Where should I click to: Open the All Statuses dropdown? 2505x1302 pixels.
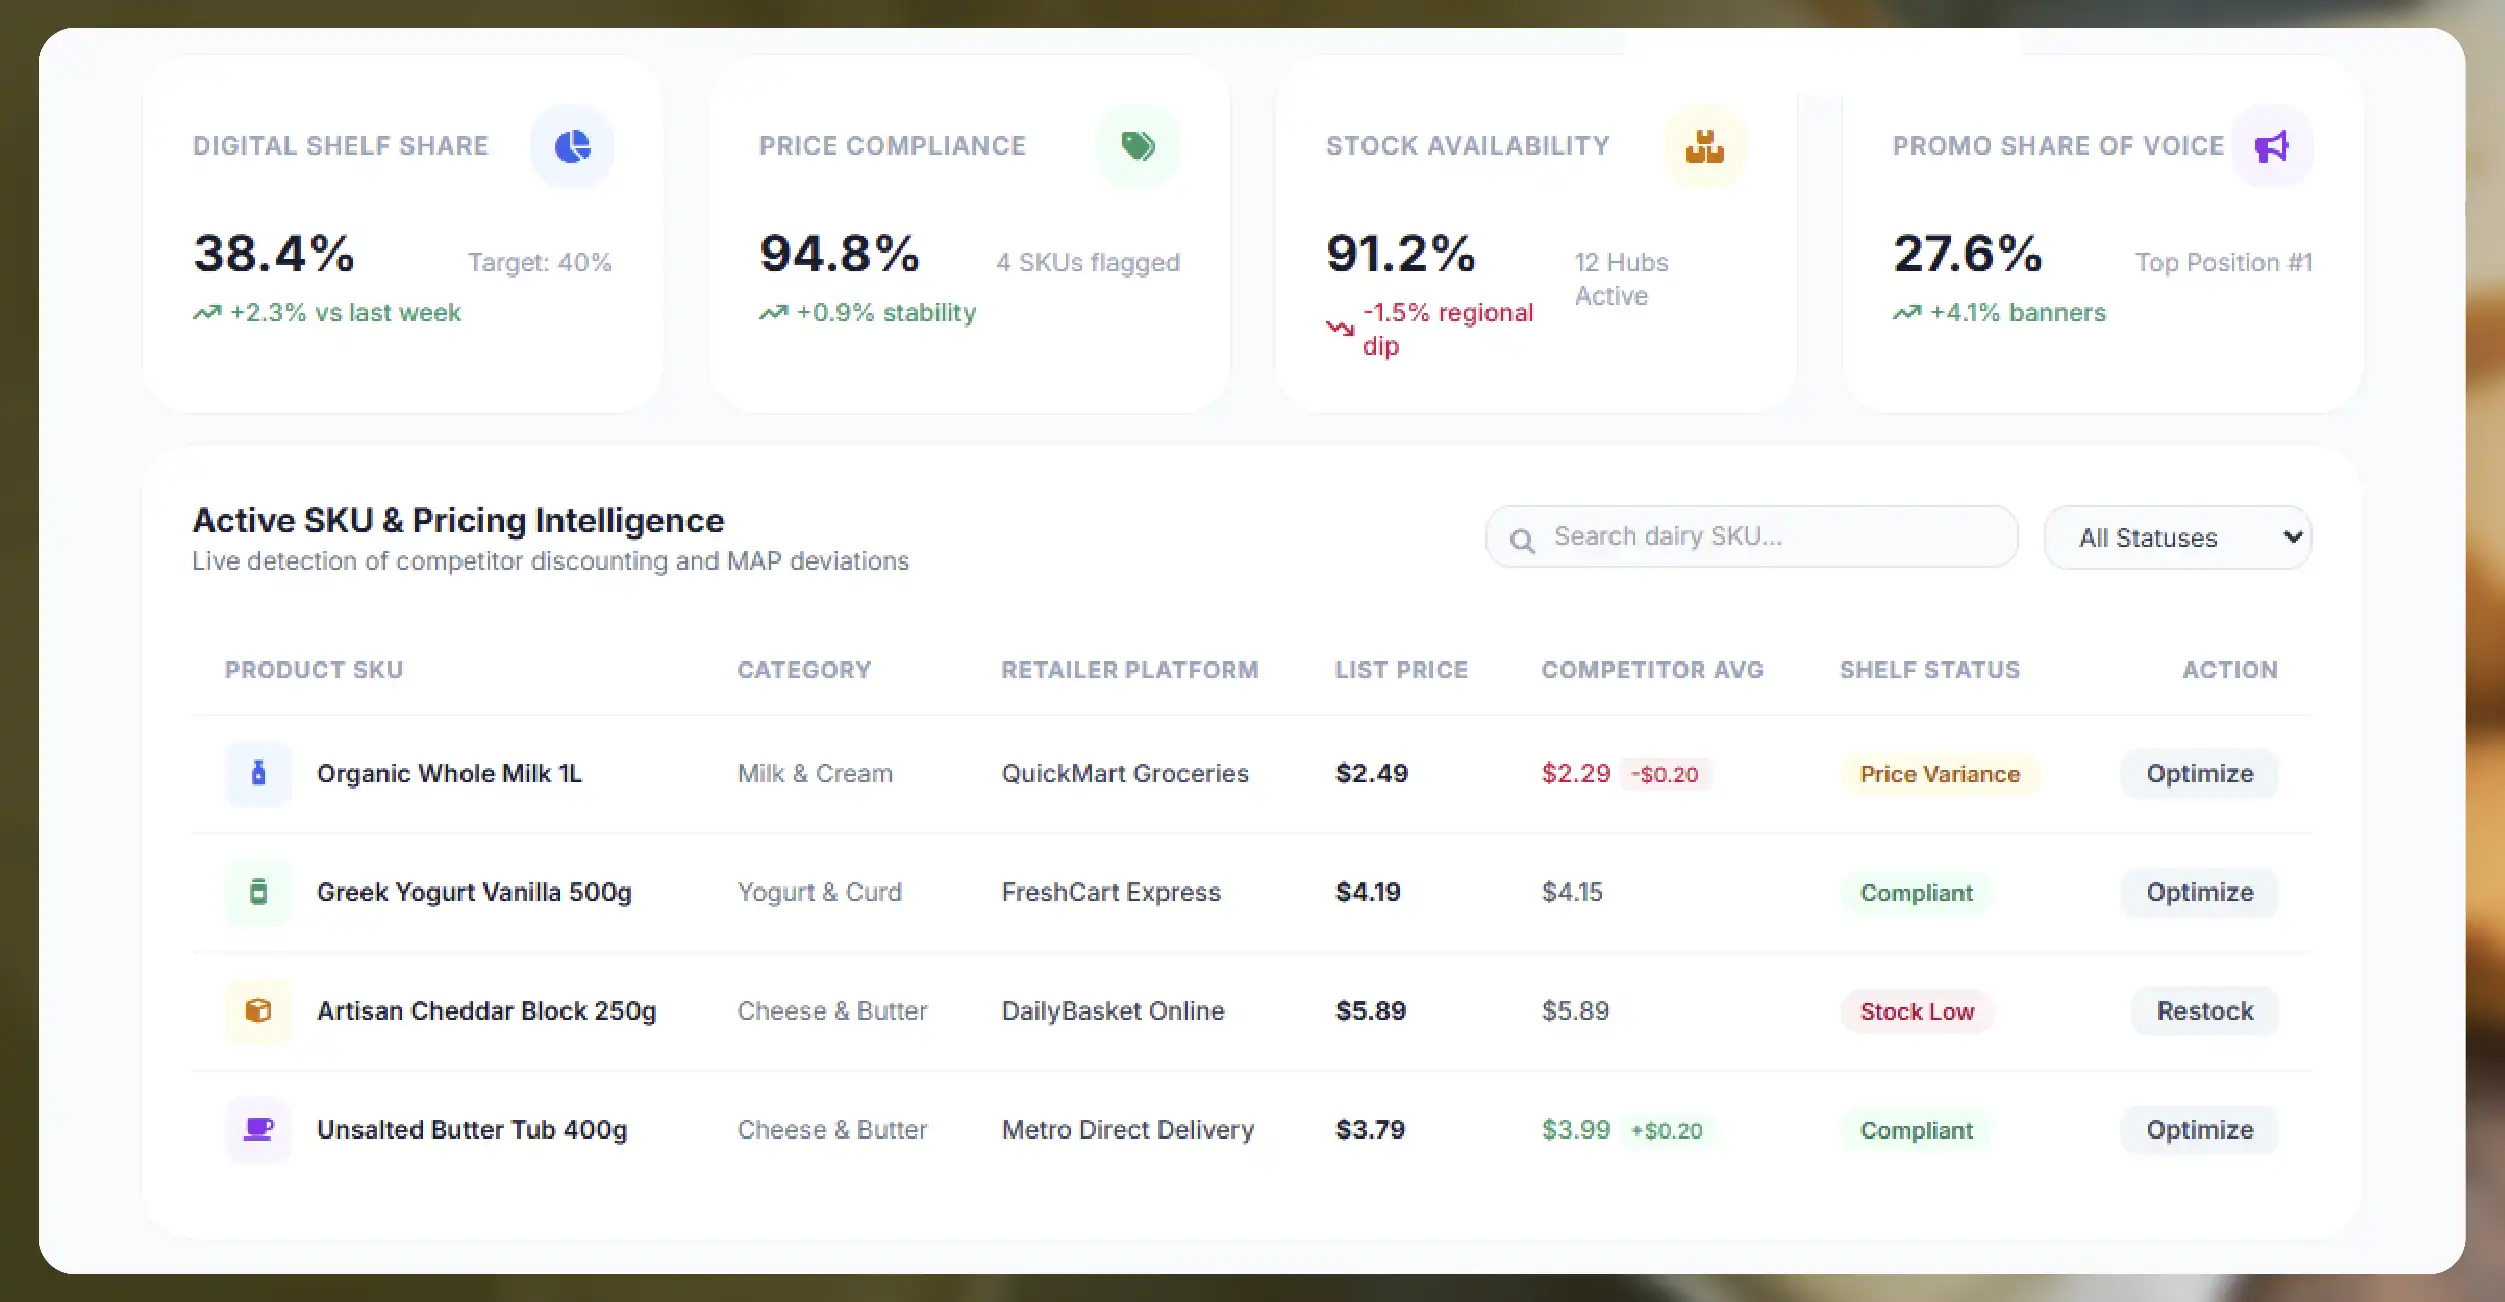2178,537
